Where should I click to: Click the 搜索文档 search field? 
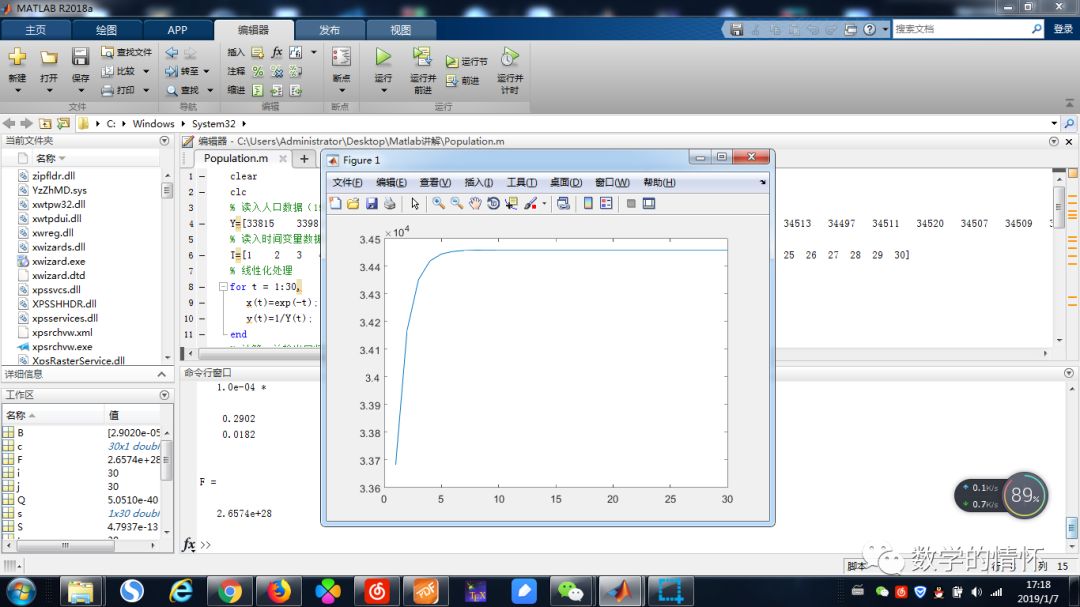pos(962,29)
